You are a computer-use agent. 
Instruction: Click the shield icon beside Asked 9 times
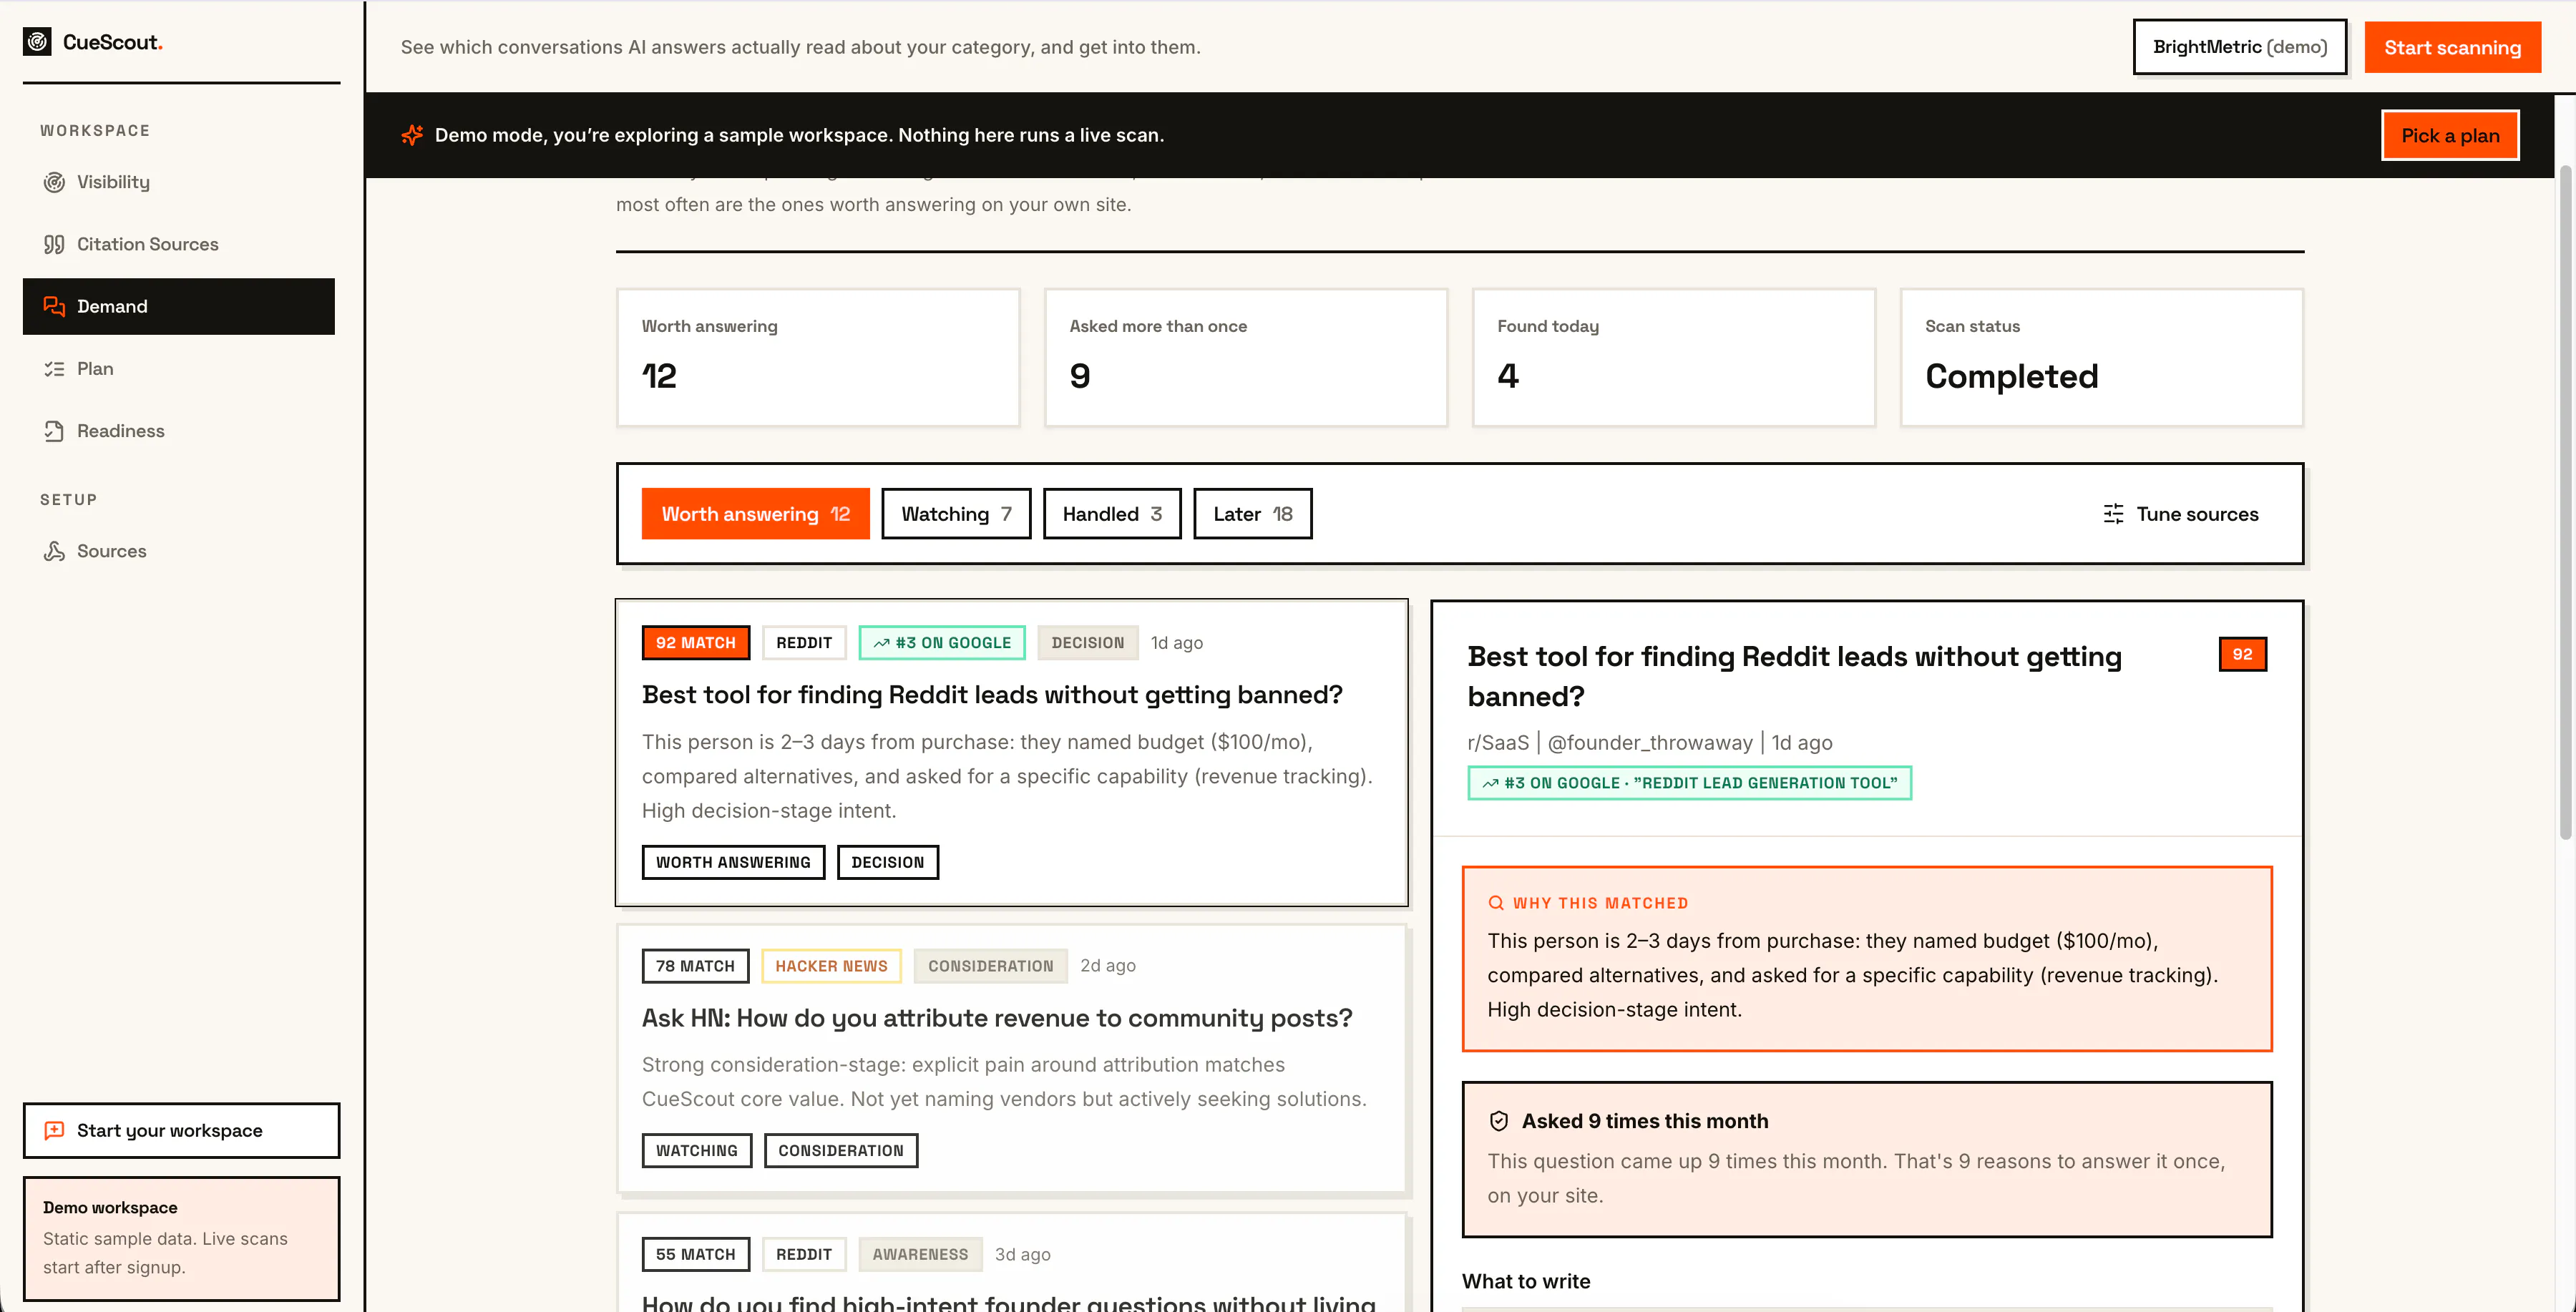point(1498,1121)
